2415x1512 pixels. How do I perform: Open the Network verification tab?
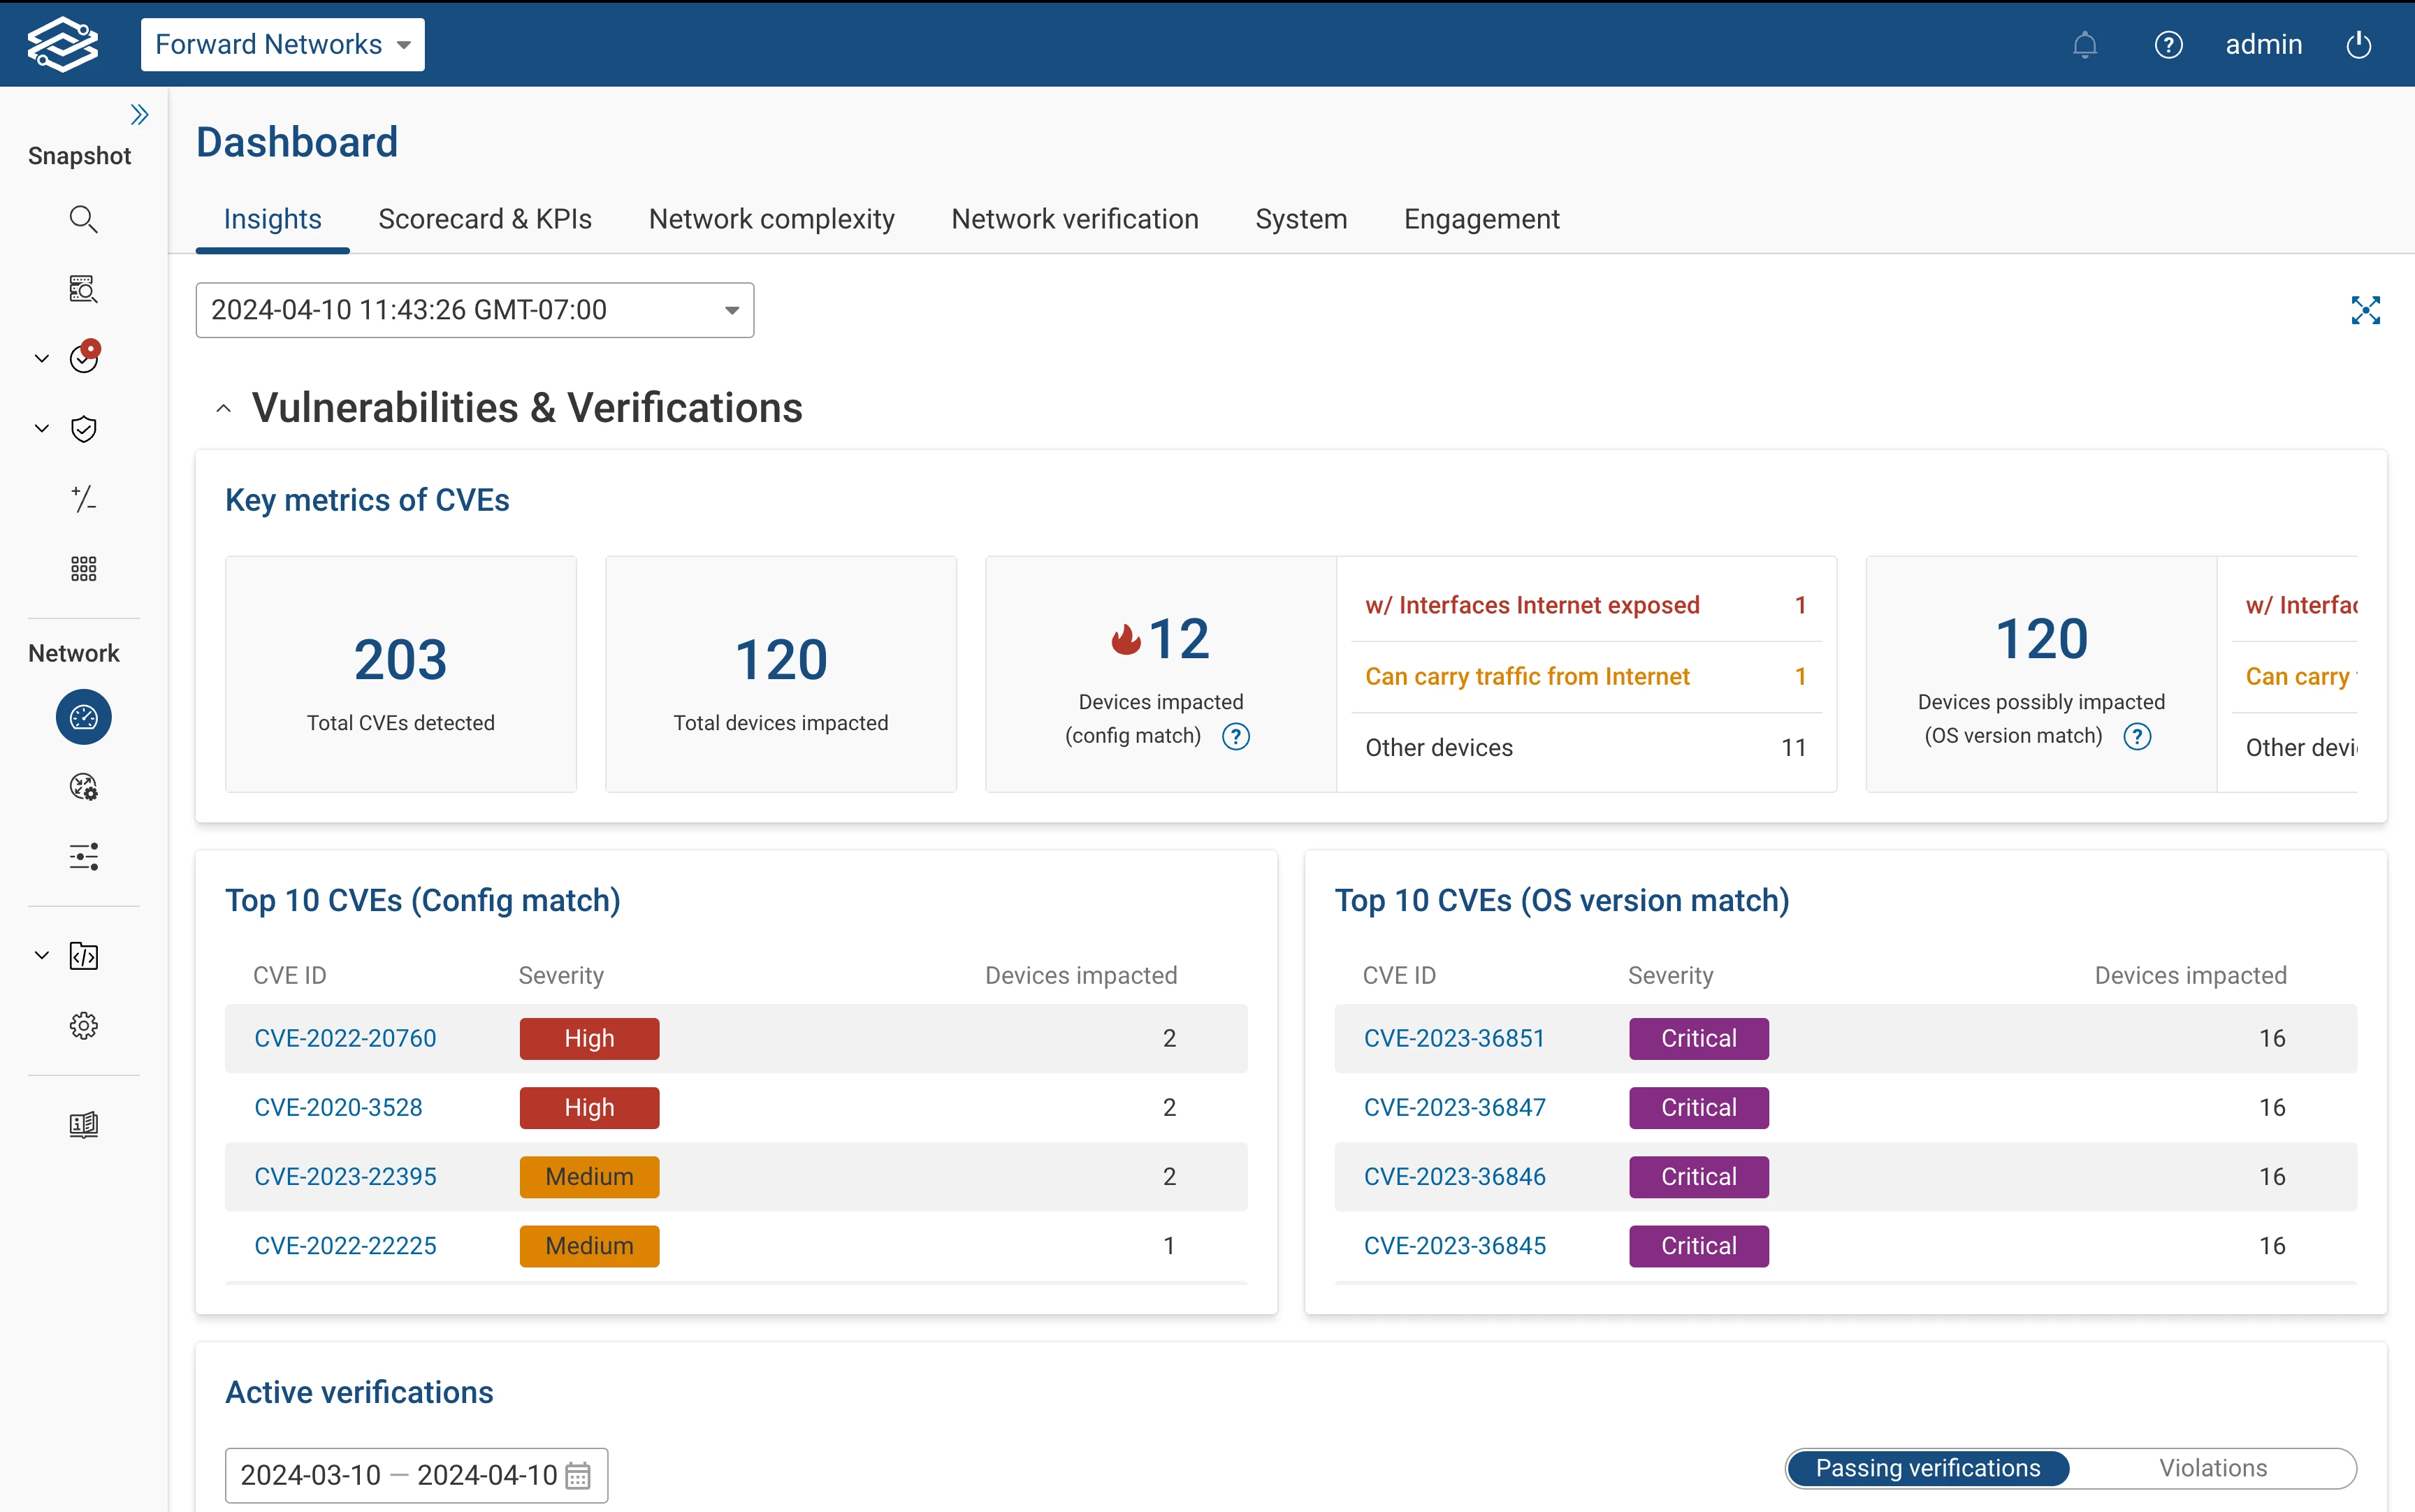click(x=1074, y=219)
